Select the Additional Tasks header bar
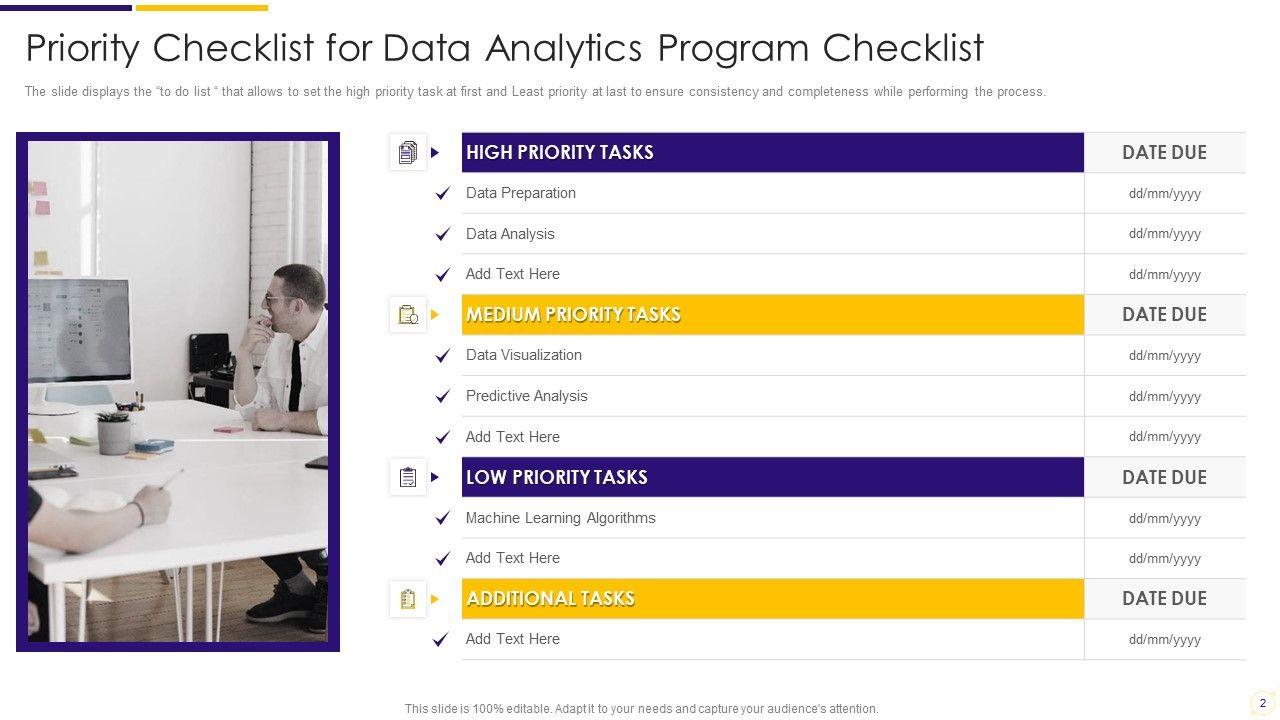Image resolution: width=1280 pixels, height=720 pixels. (x=772, y=599)
